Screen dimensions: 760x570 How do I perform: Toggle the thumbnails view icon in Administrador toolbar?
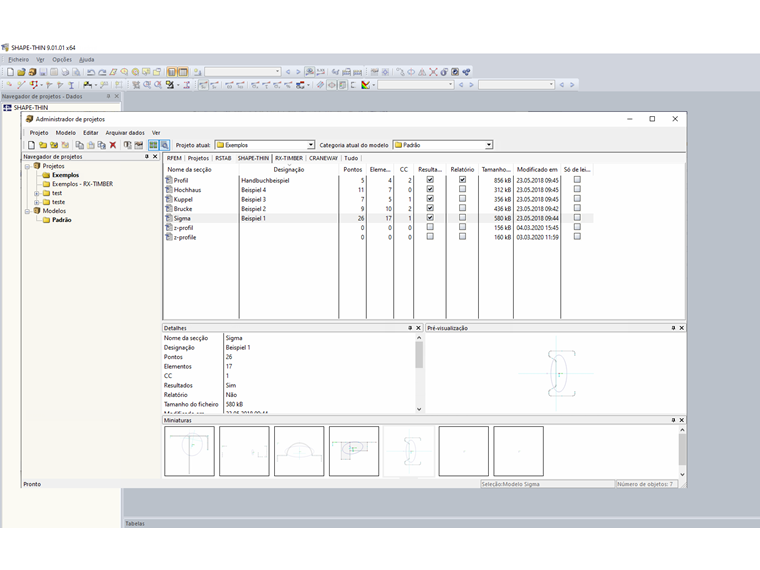(x=153, y=145)
